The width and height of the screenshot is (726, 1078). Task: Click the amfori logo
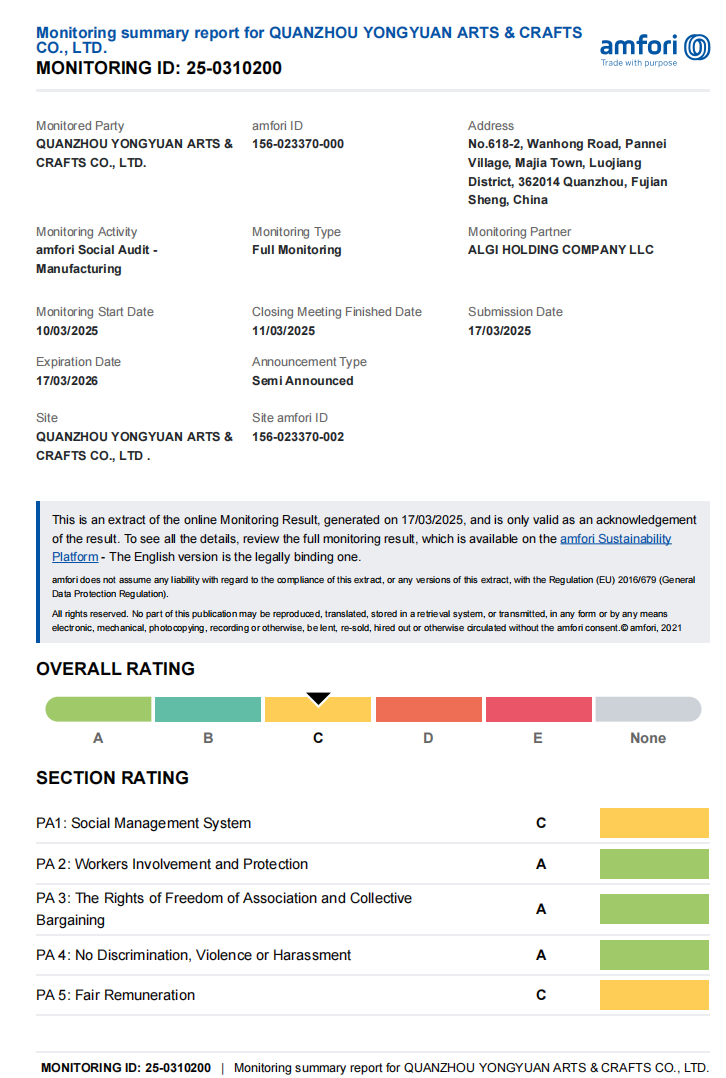pyautogui.click(x=655, y=50)
